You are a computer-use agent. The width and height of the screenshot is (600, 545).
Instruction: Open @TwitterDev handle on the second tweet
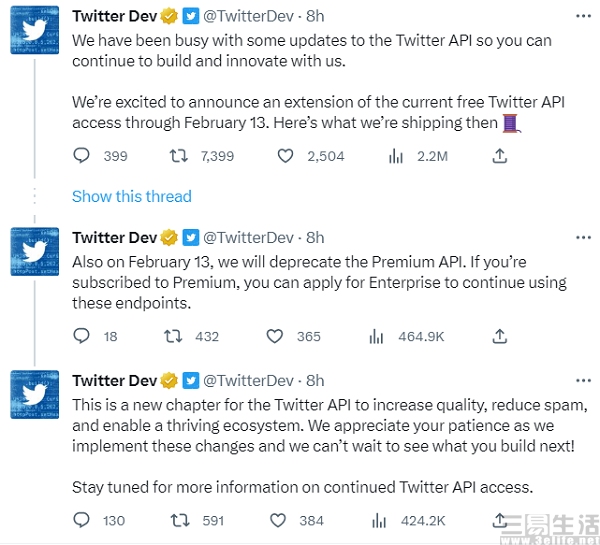point(248,238)
